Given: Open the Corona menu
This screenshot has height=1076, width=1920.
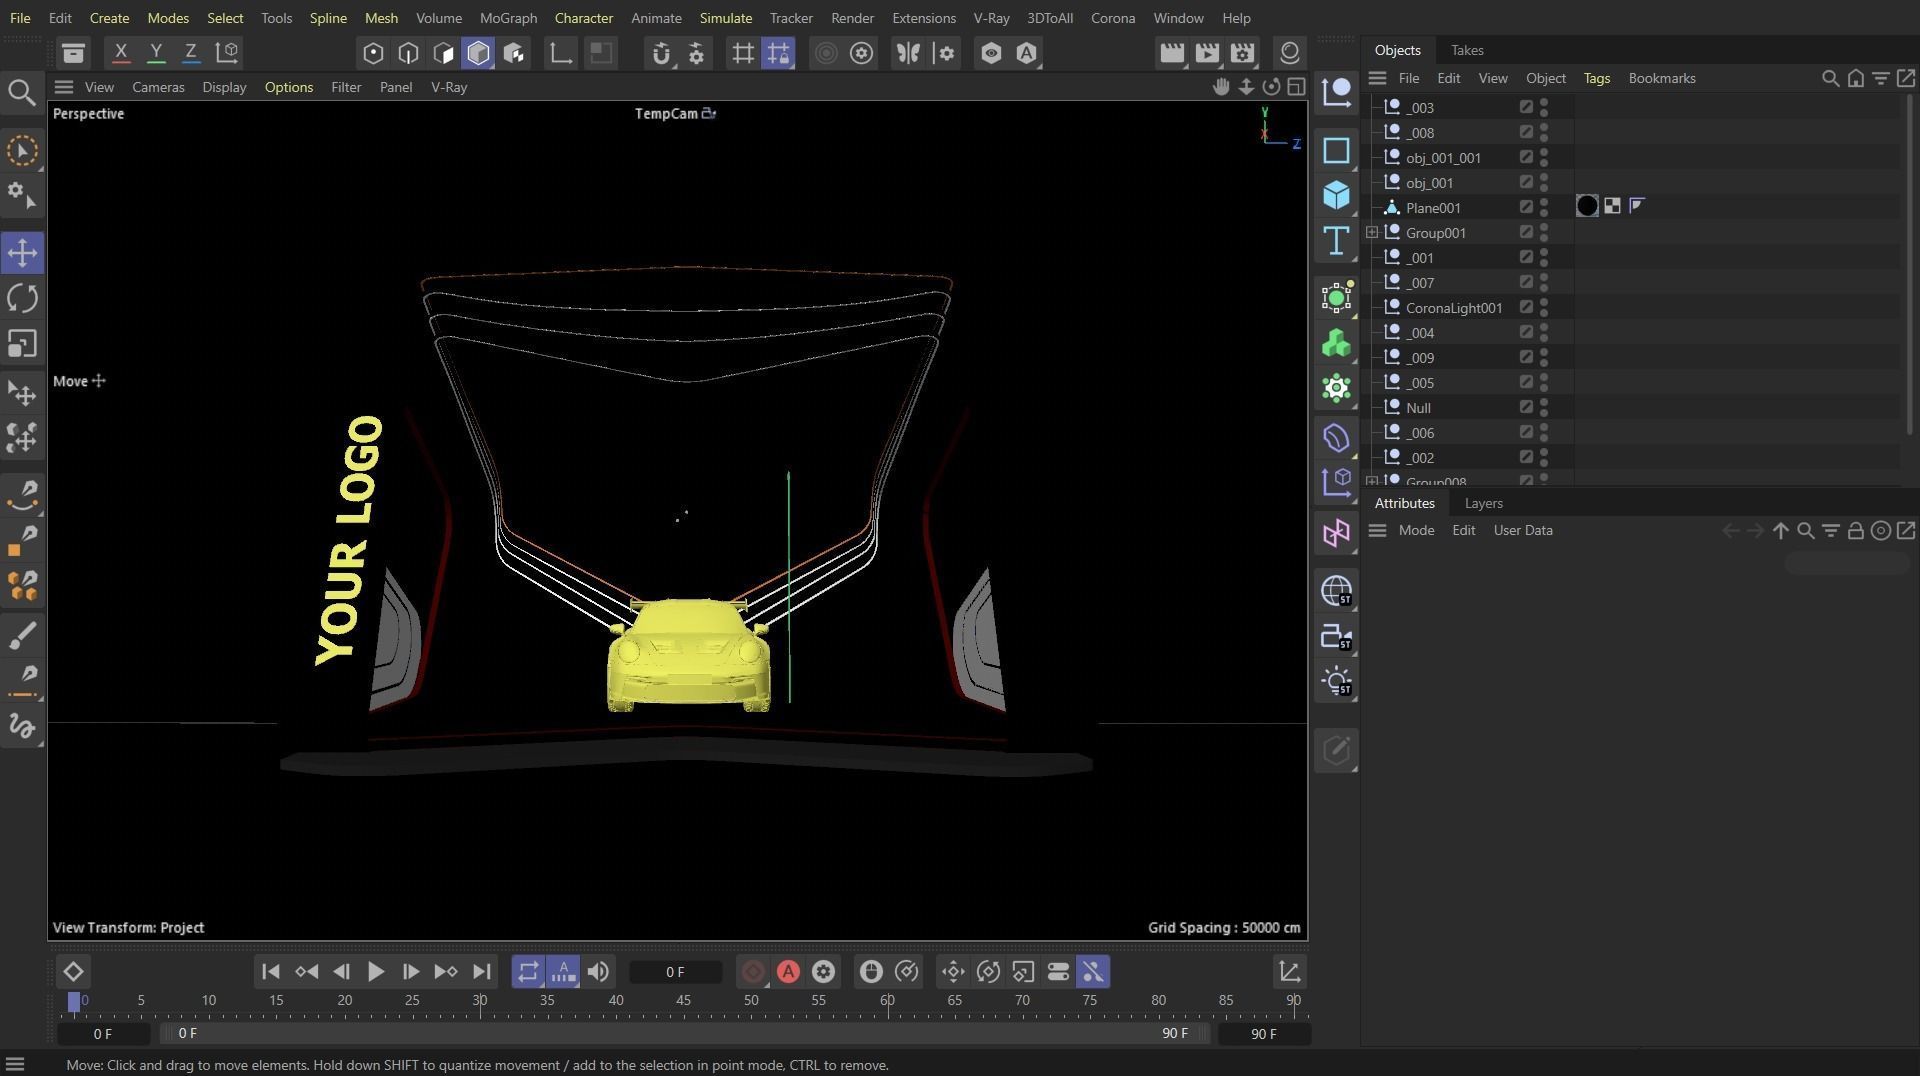Looking at the screenshot, I should coord(1112,18).
